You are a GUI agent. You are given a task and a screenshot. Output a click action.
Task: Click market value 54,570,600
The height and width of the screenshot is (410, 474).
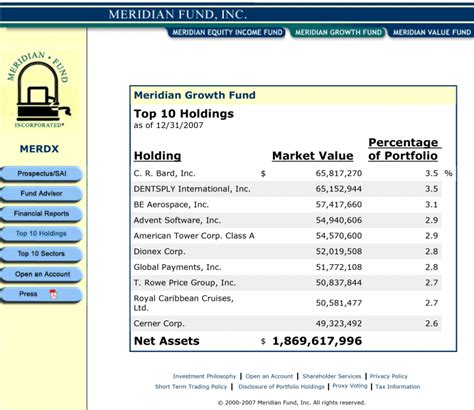coord(339,236)
